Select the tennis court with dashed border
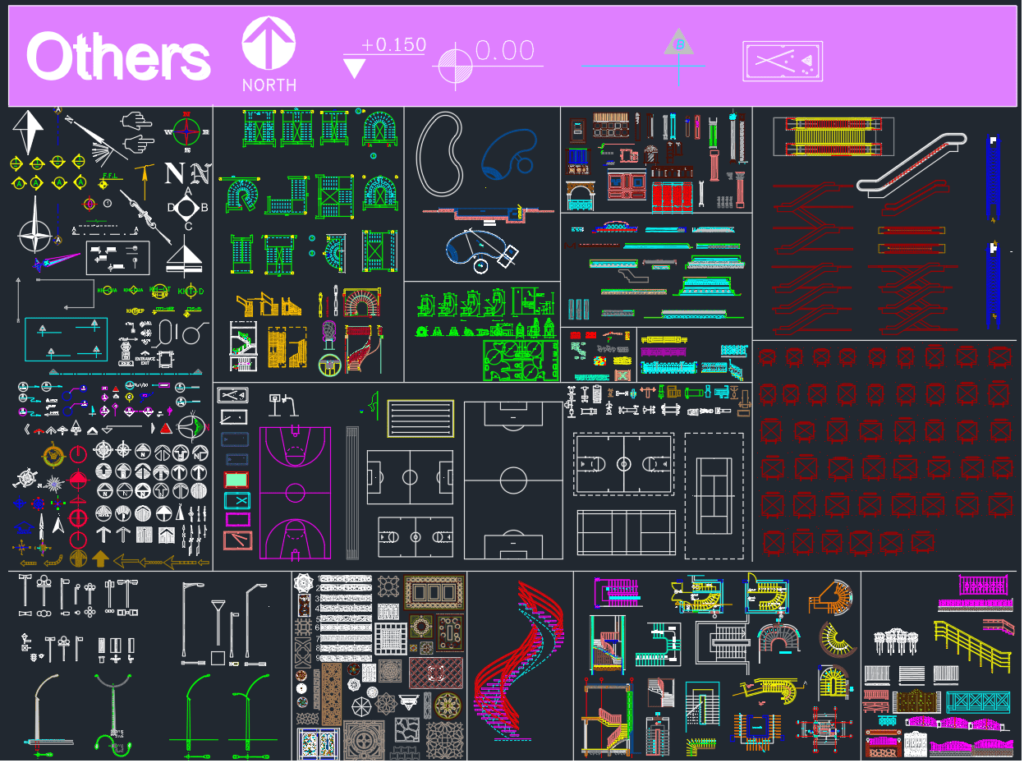This screenshot has width=1024, height=763. click(714, 495)
